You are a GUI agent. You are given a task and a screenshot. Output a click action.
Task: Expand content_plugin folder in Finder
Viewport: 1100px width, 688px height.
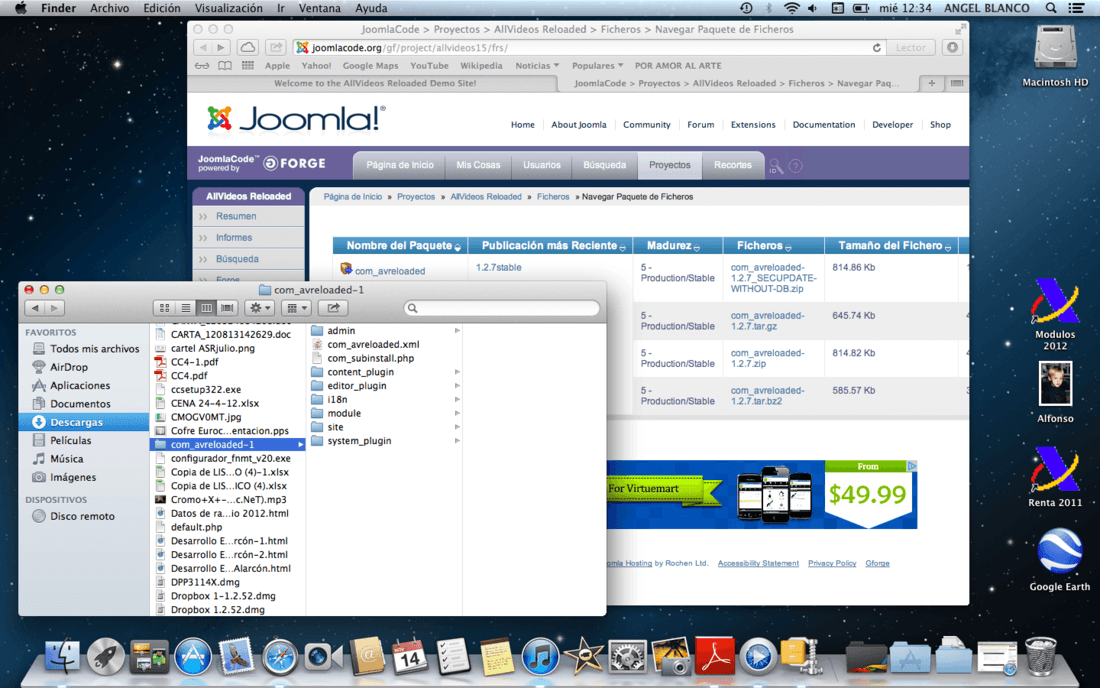pyautogui.click(x=457, y=372)
